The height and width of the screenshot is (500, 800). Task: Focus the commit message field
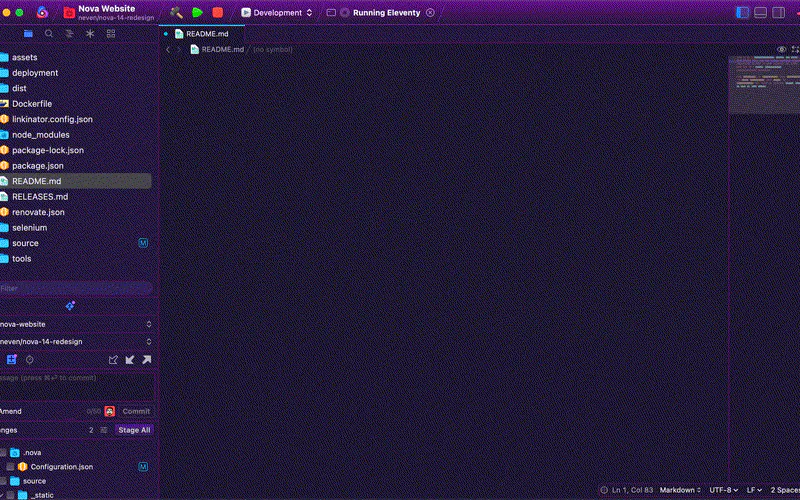77,386
